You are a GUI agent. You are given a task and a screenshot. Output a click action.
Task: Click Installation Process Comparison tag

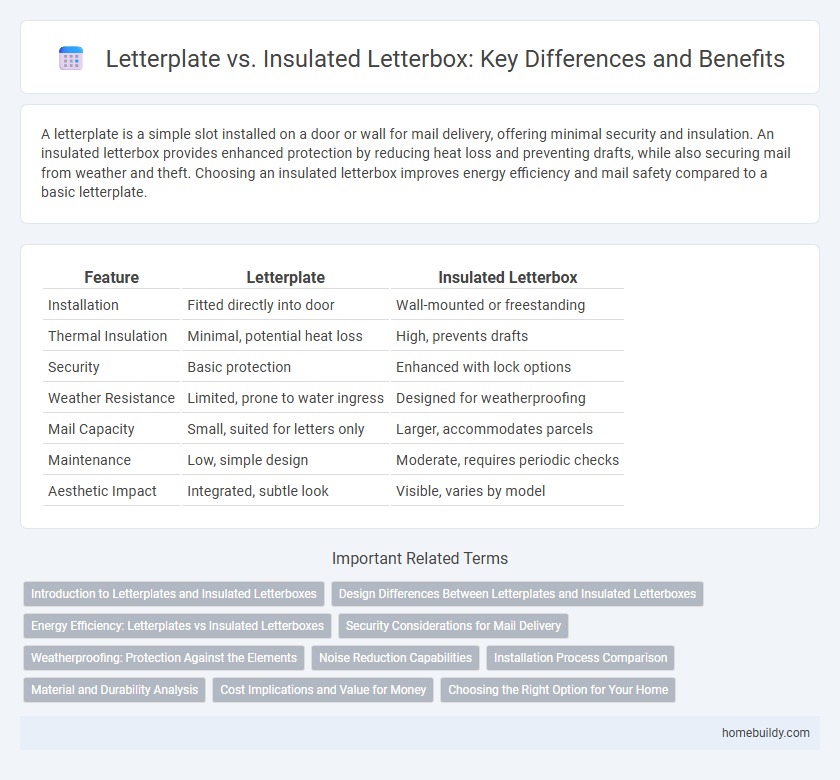click(x=580, y=657)
